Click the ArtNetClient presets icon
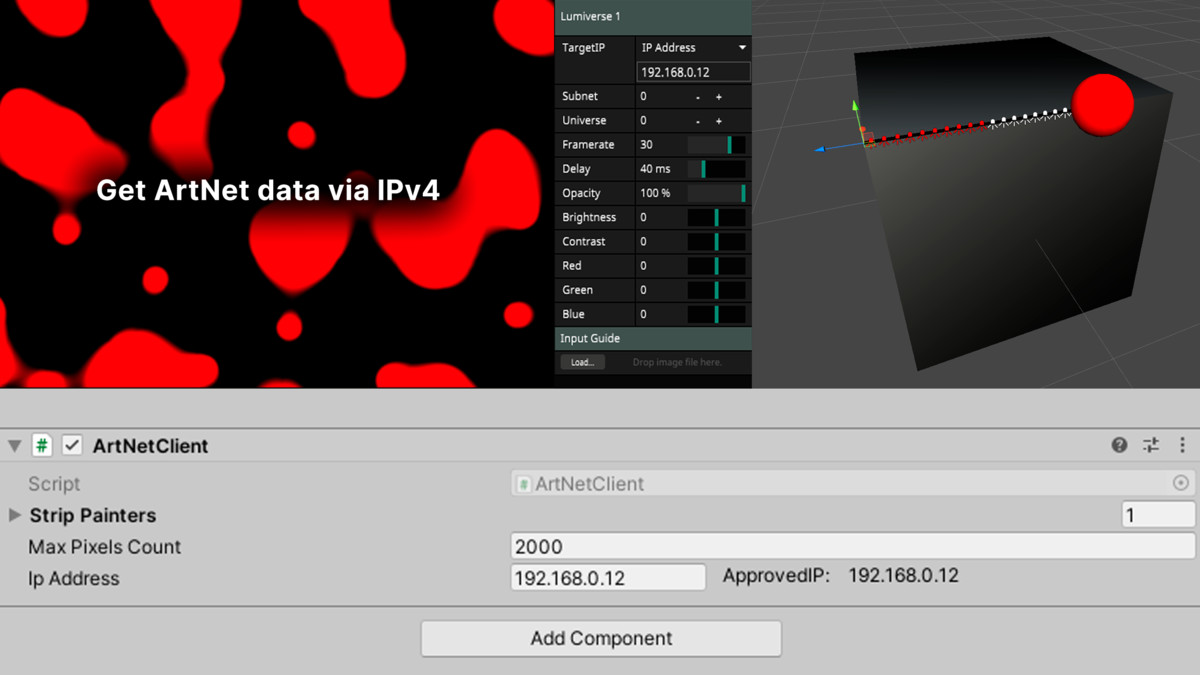 1151,446
